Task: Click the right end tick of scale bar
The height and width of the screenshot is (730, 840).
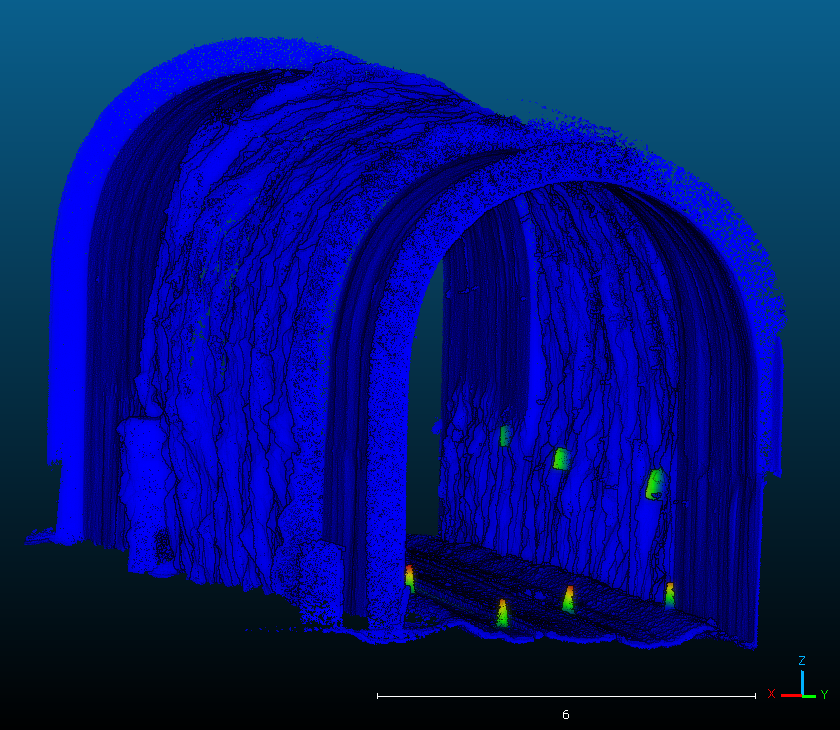Action: coord(755,695)
